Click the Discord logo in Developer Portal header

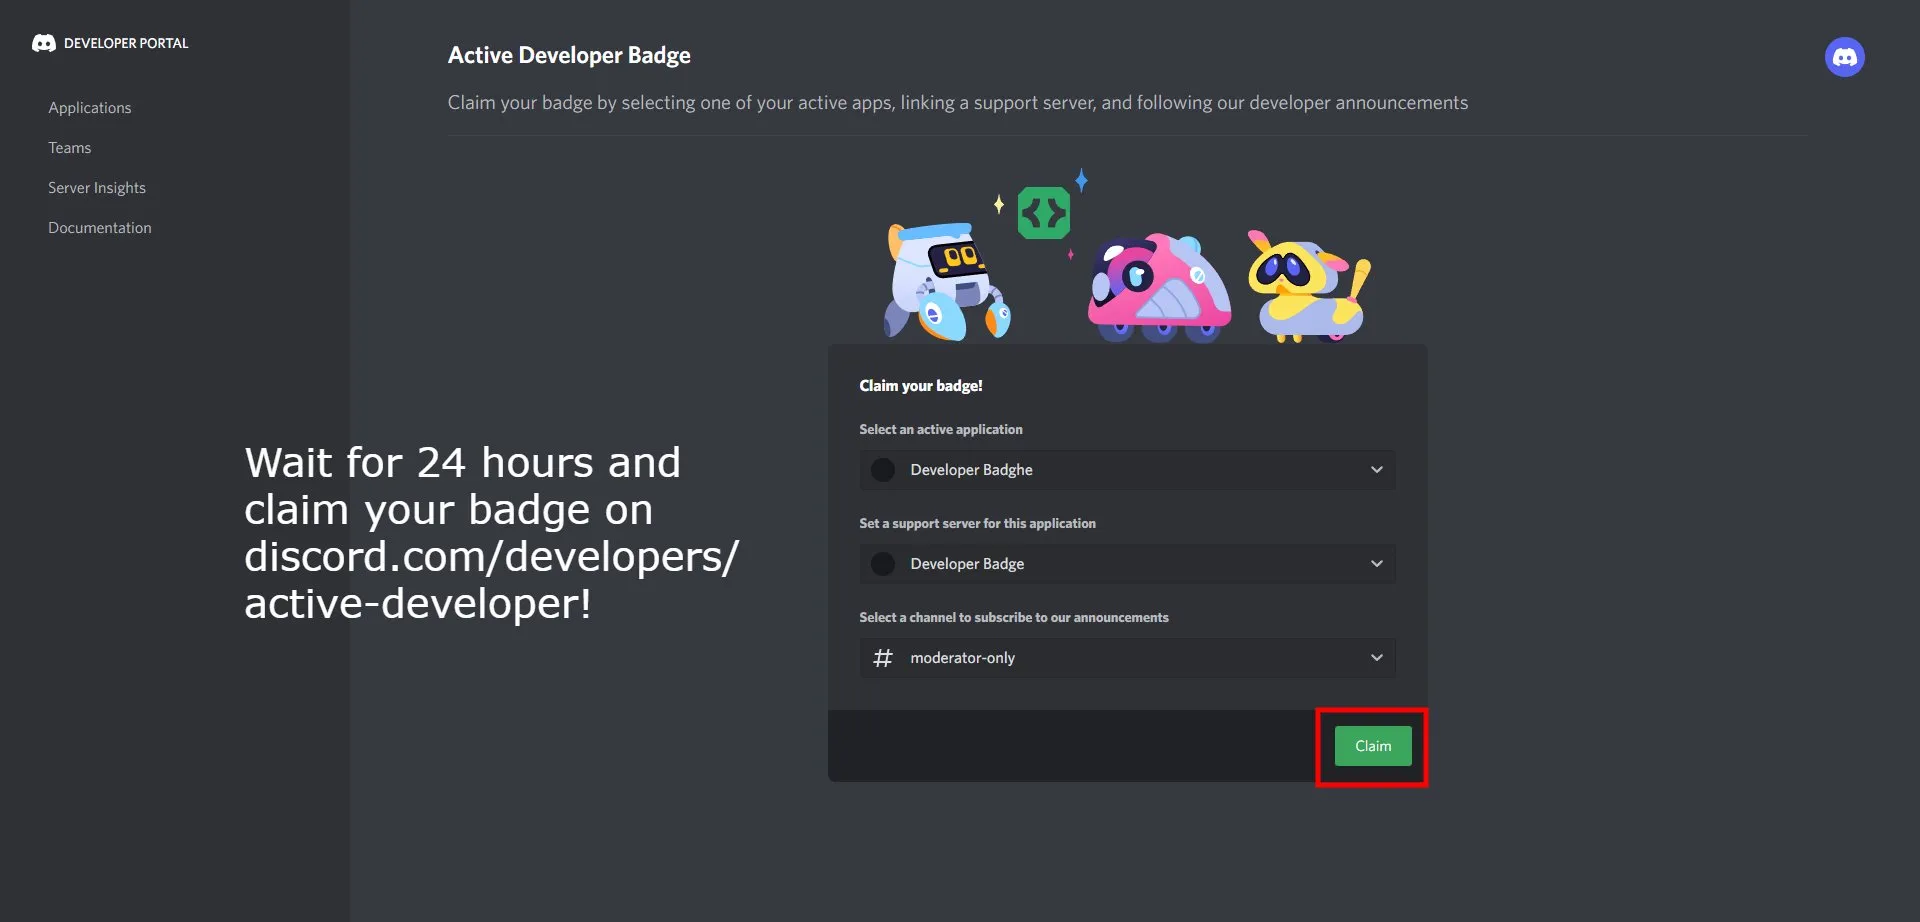tap(43, 43)
